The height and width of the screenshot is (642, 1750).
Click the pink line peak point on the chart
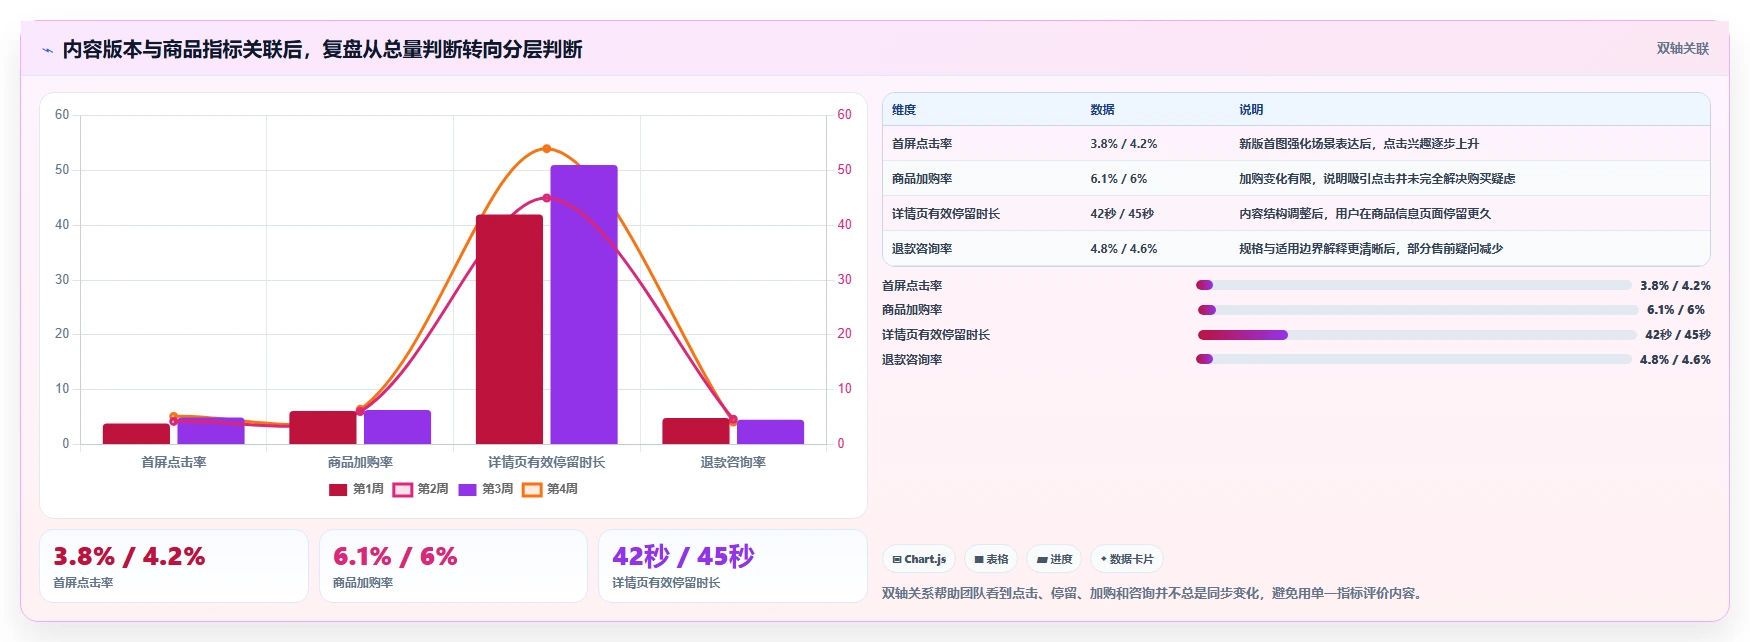[546, 198]
